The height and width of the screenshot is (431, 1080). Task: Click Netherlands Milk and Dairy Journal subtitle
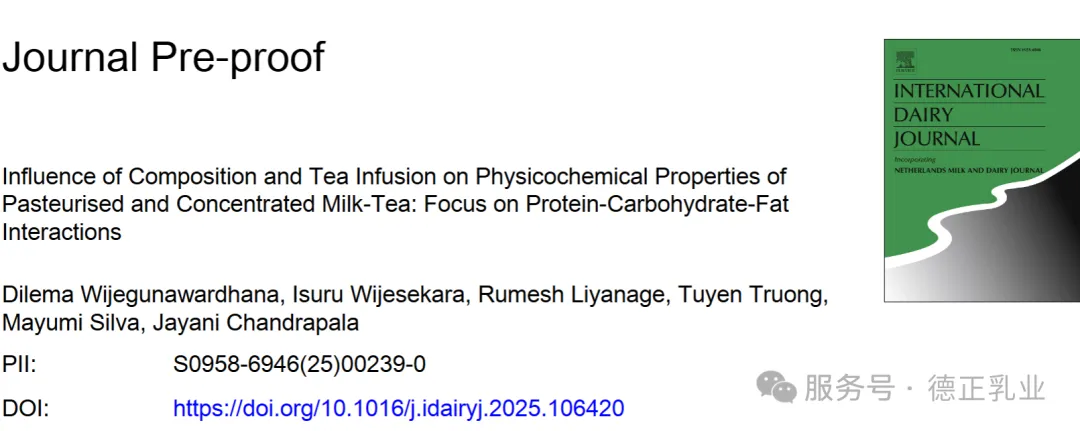968,169
